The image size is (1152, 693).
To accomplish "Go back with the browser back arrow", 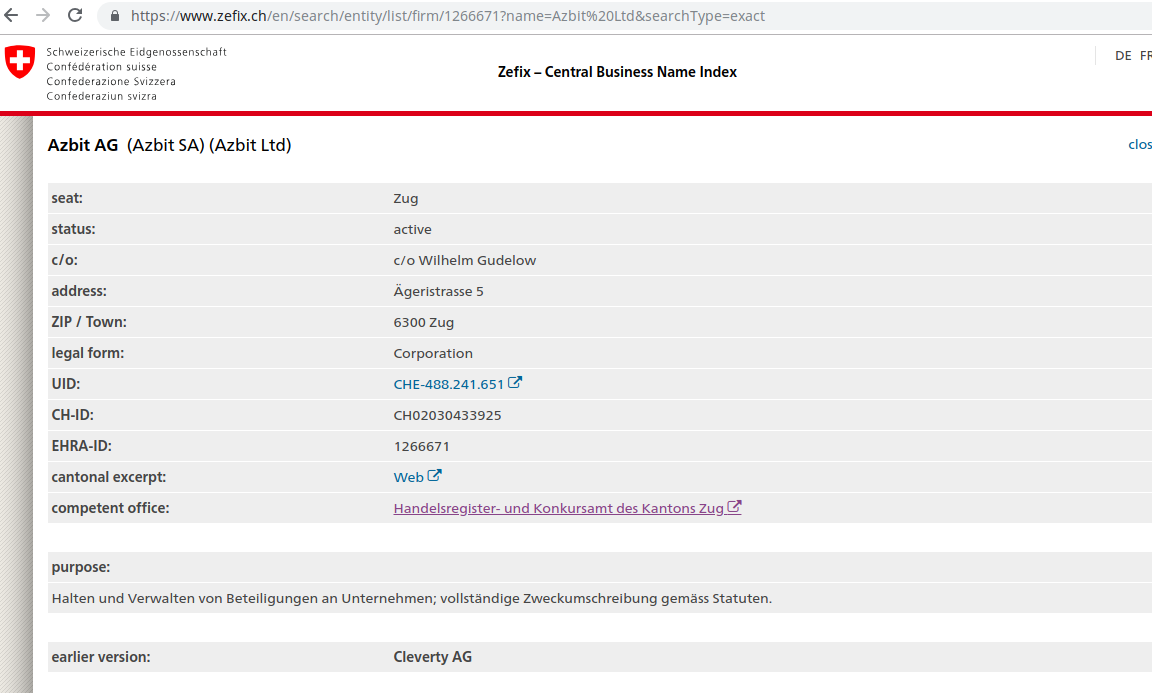I will coord(11,15).
